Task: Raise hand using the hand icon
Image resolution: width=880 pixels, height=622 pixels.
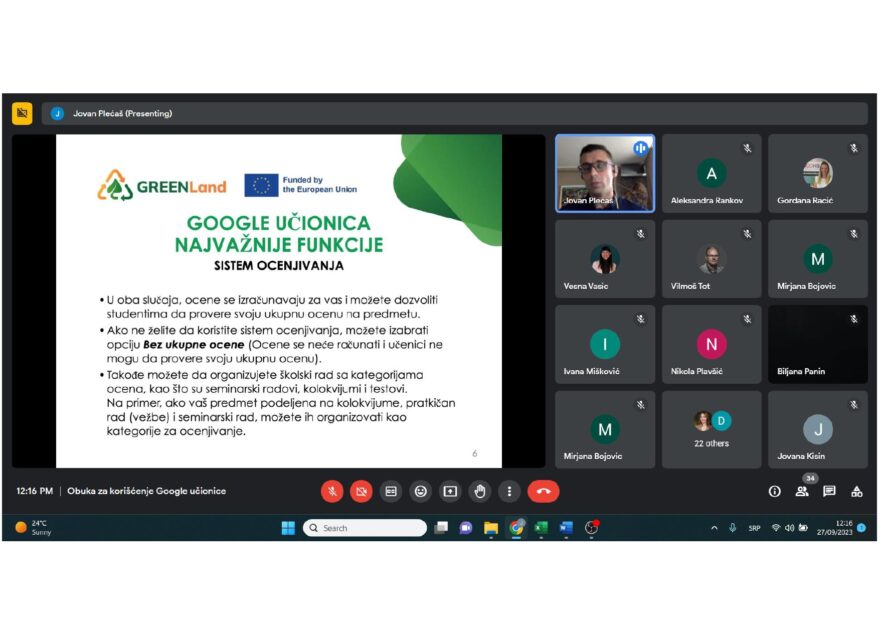Action: coord(480,492)
